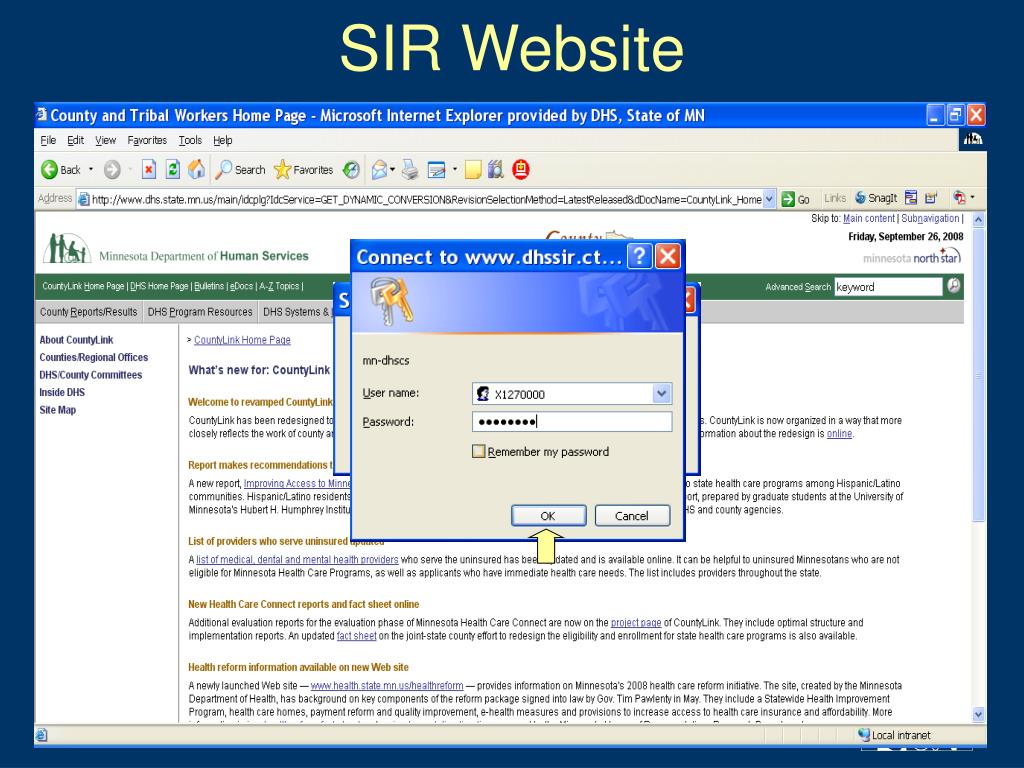This screenshot has height=768, width=1024.
Task: Open the About CountyLink link
Action: click(x=76, y=340)
